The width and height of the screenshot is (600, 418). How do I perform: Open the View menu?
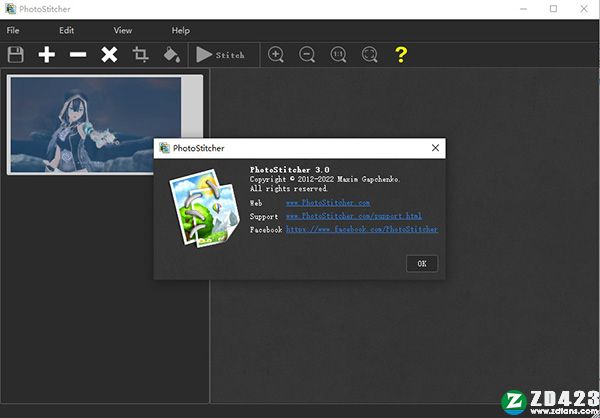tap(123, 31)
